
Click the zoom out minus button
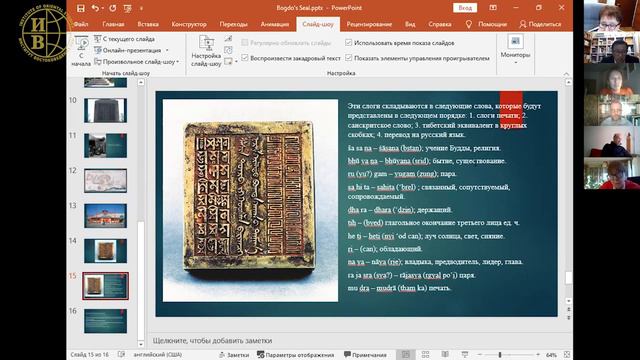[480, 355]
